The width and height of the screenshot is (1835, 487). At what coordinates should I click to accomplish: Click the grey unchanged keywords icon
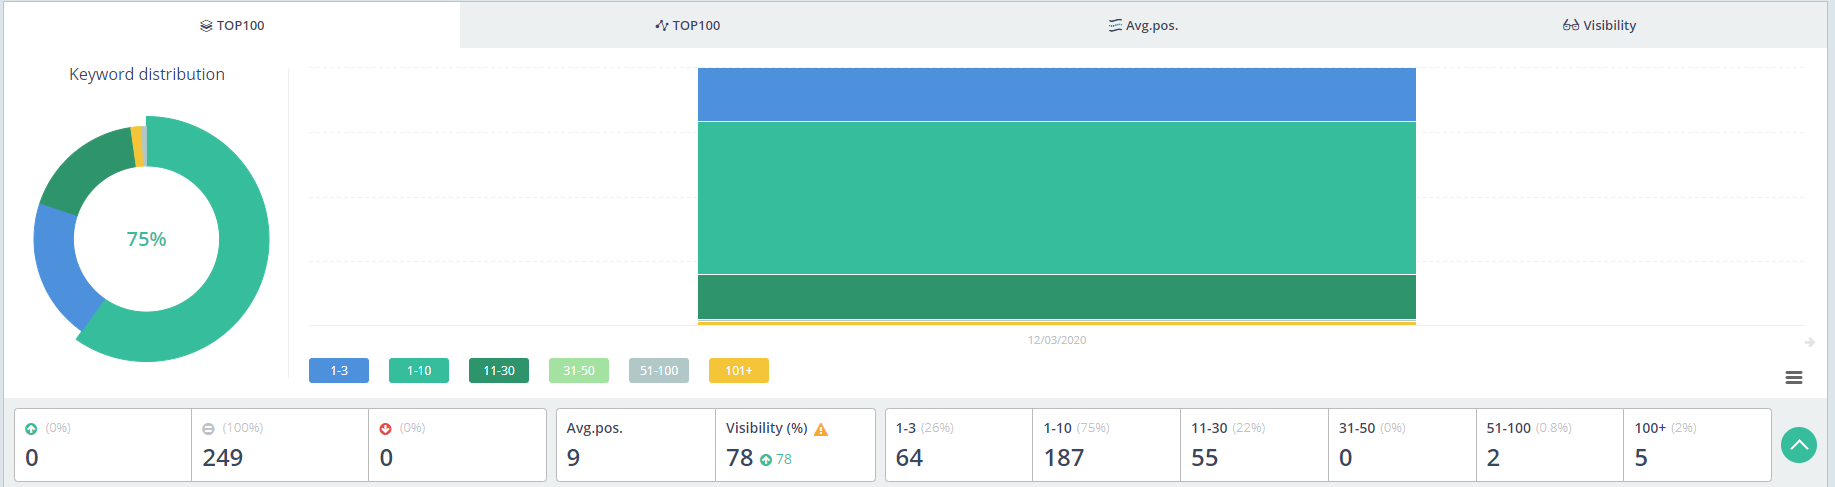[x=208, y=429]
